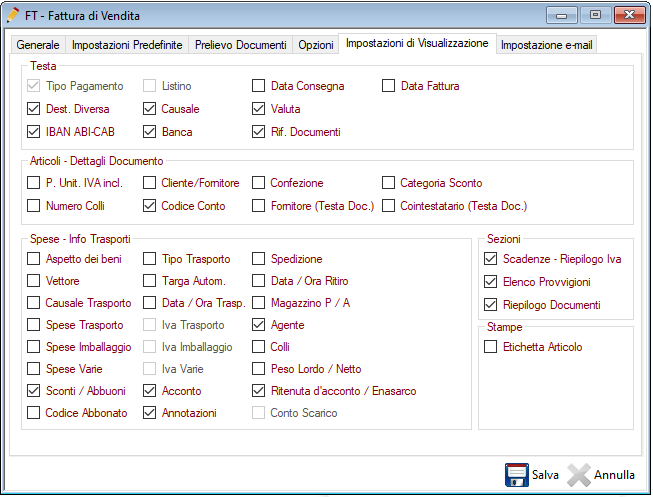653x497 pixels.
Task: Uncheck the Agente checkbox
Action: click(x=259, y=325)
